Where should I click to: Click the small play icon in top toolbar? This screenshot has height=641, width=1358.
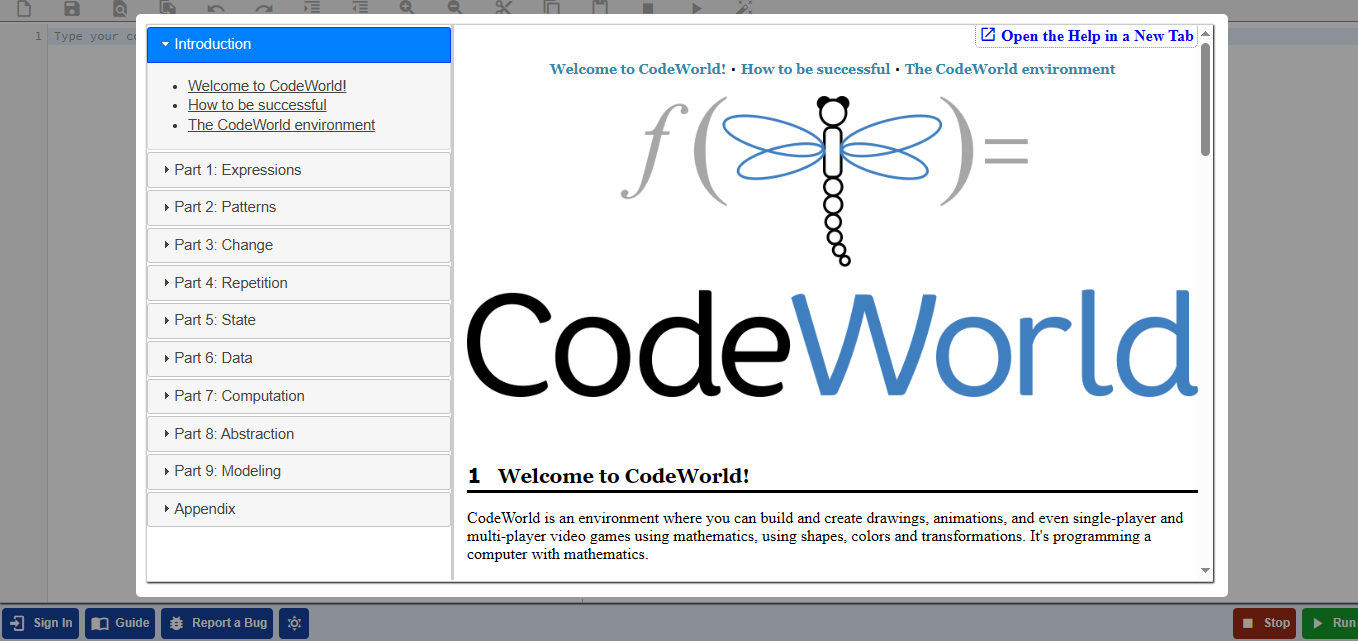click(696, 7)
